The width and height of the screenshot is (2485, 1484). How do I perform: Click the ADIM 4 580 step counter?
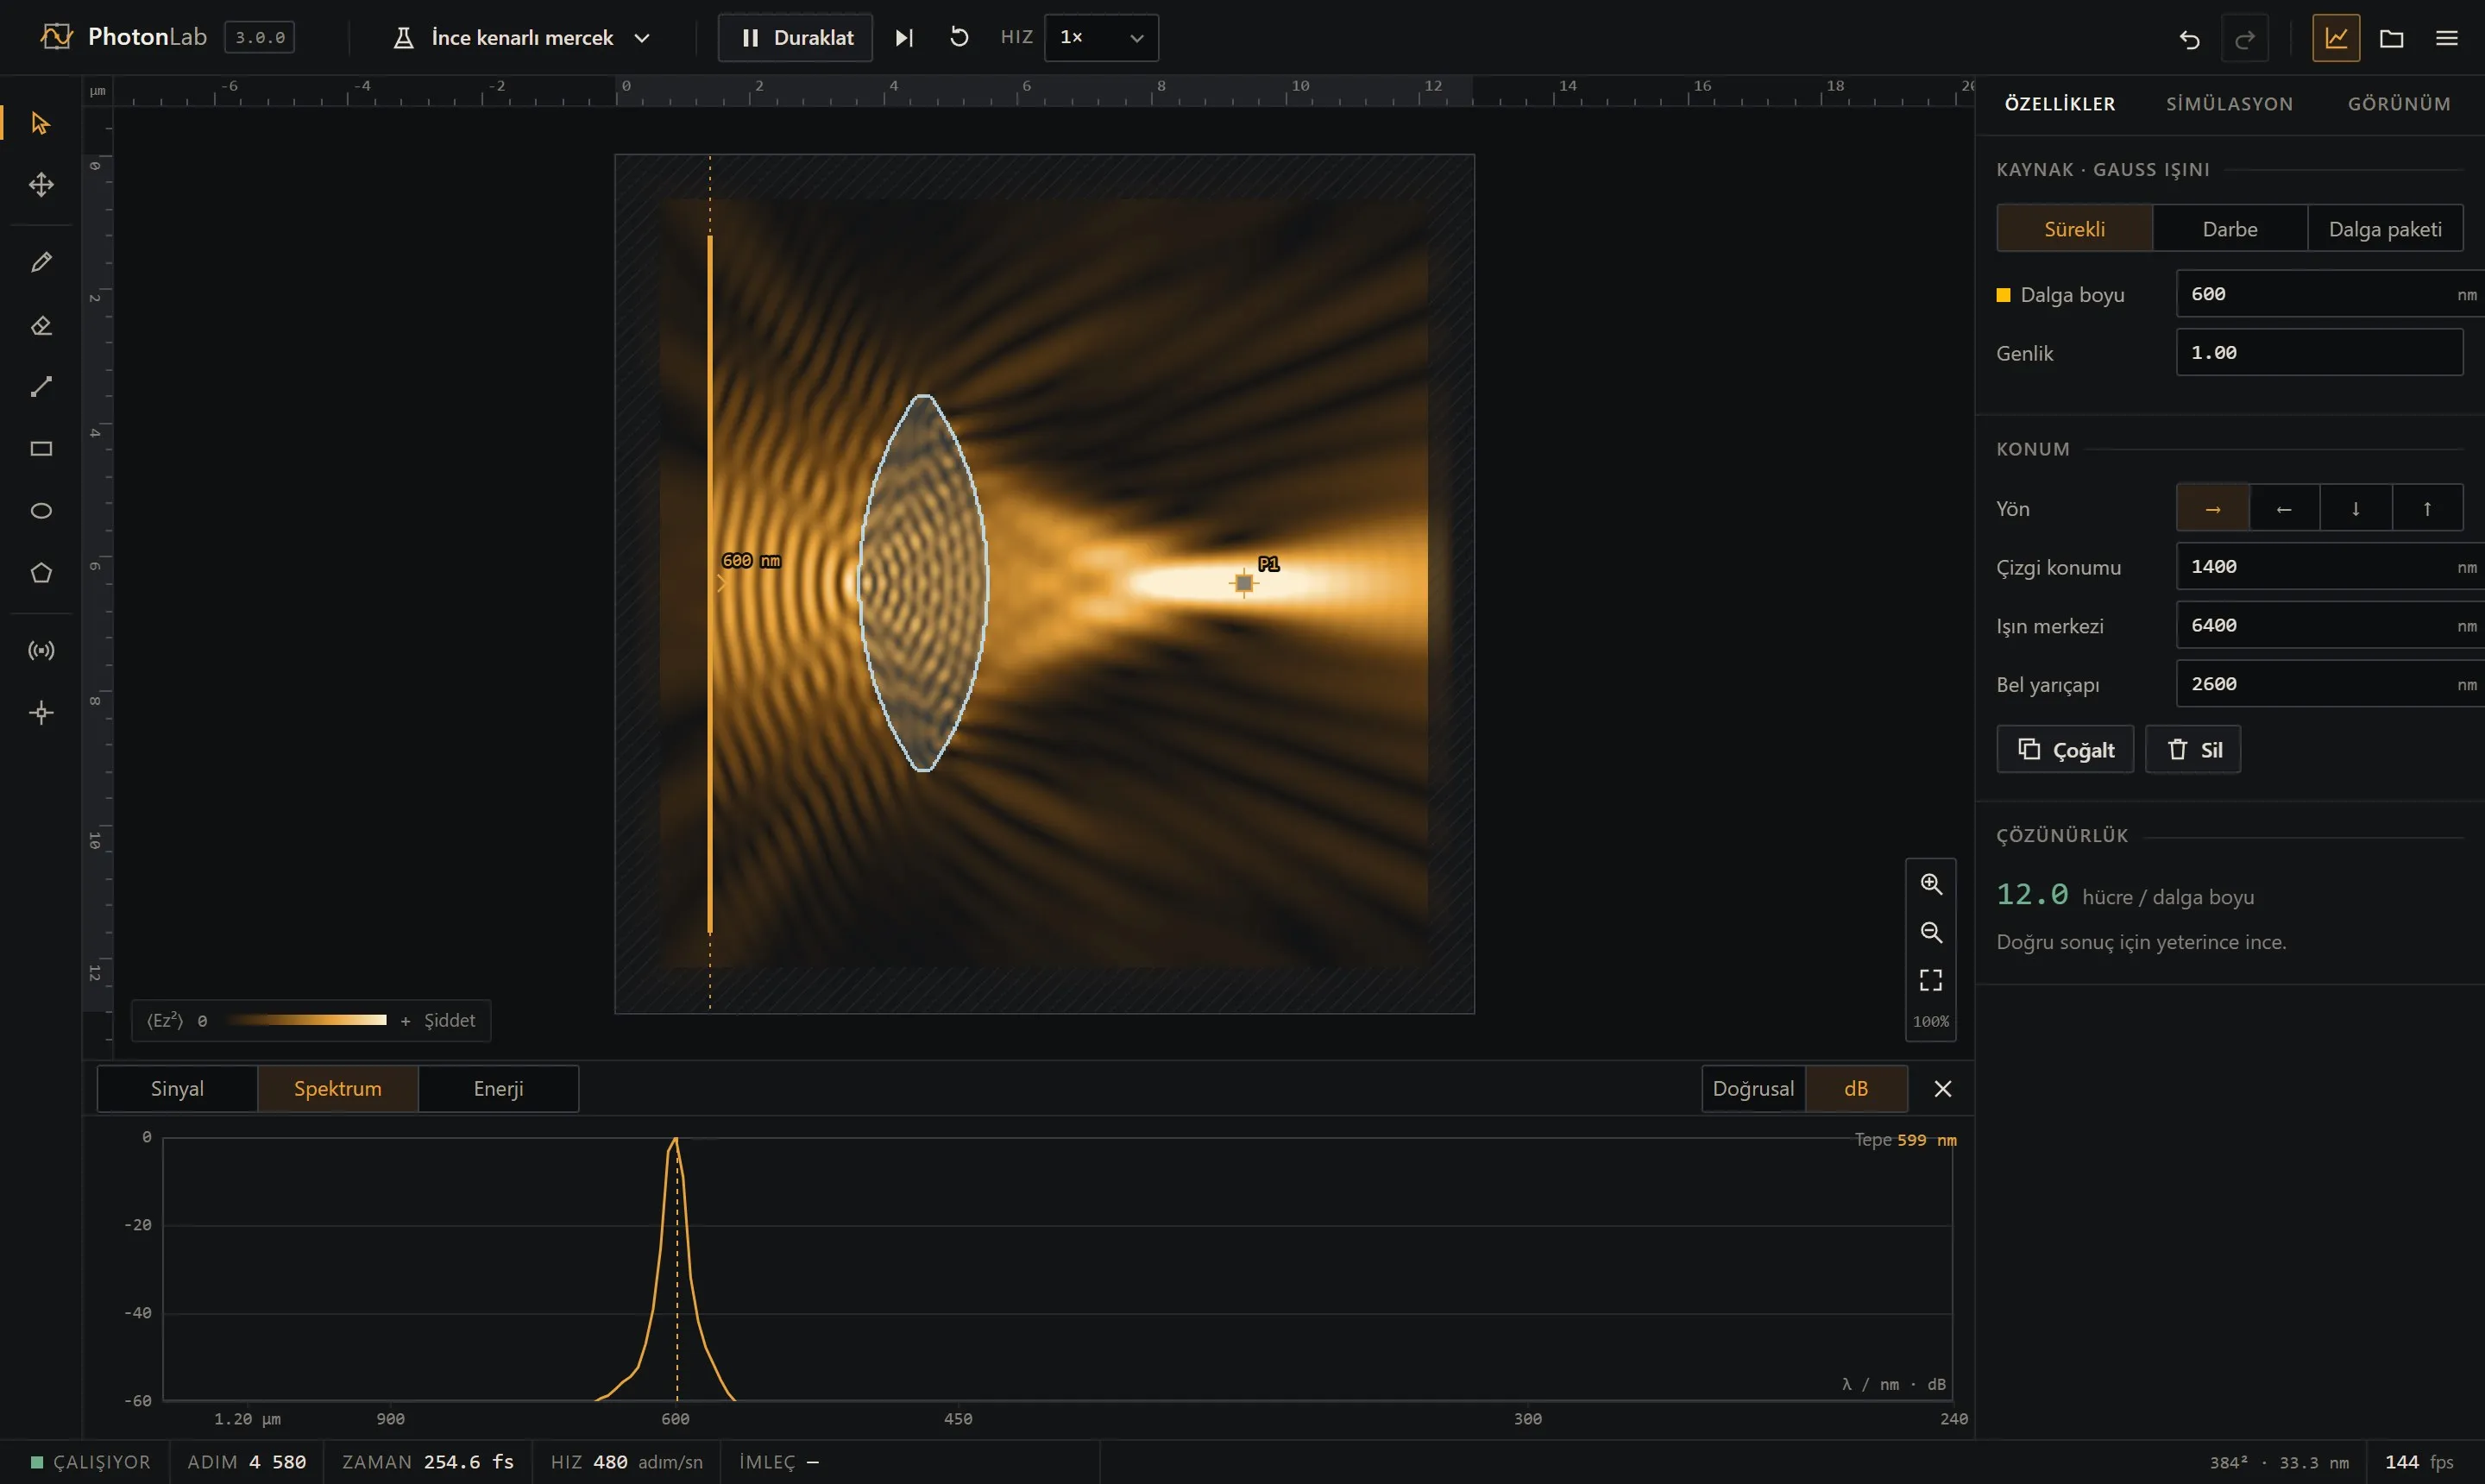coord(247,1463)
